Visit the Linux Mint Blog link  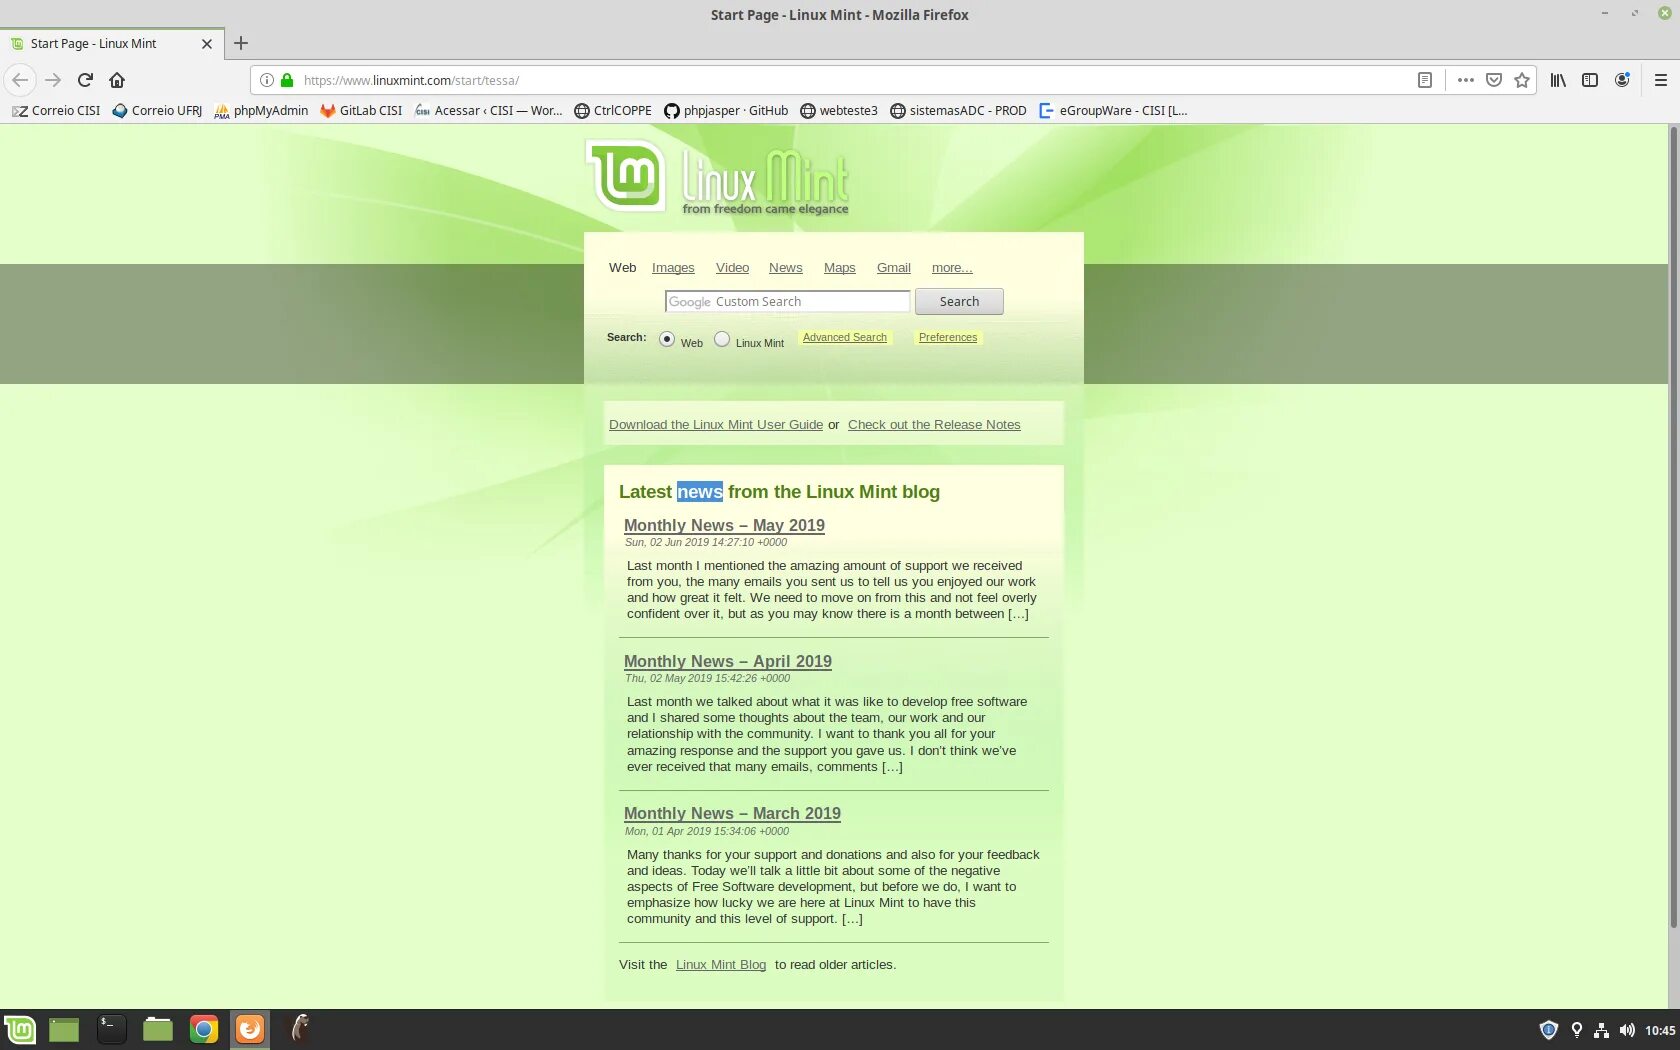pyautogui.click(x=720, y=965)
